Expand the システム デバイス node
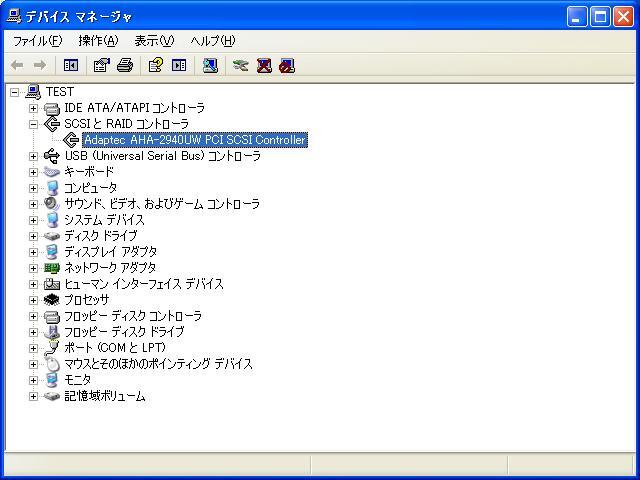The width and height of the screenshot is (640, 480). pyautogui.click(x=33, y=220)
